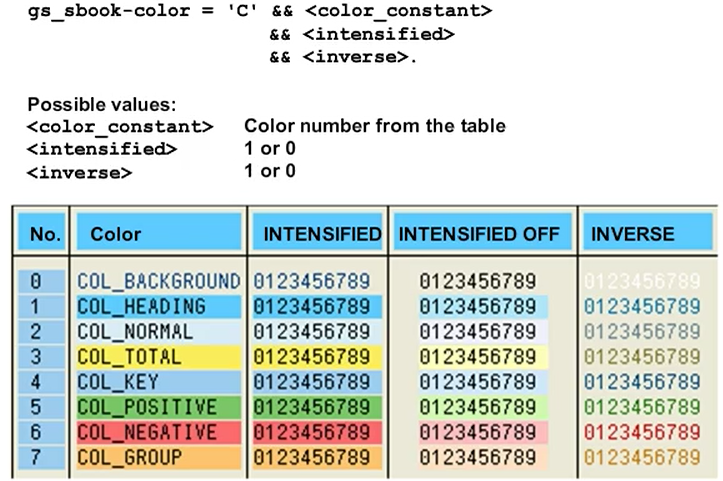Click the red COL_NEGATIVE name cell
This screenshot has height=481, width=723.
[x=158, y=432]
